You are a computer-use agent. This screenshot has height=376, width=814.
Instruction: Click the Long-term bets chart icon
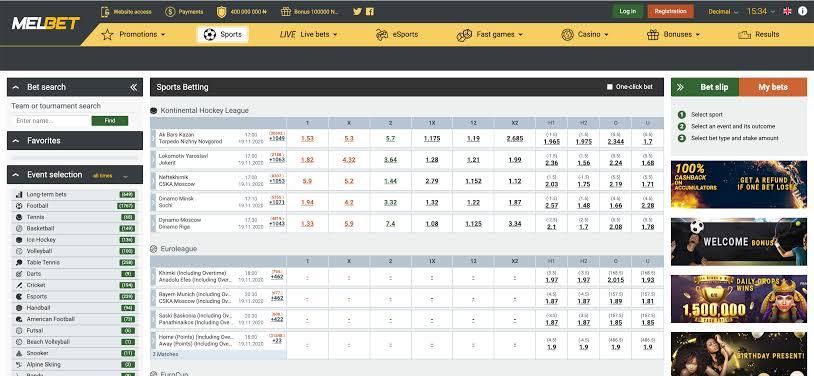19,194
